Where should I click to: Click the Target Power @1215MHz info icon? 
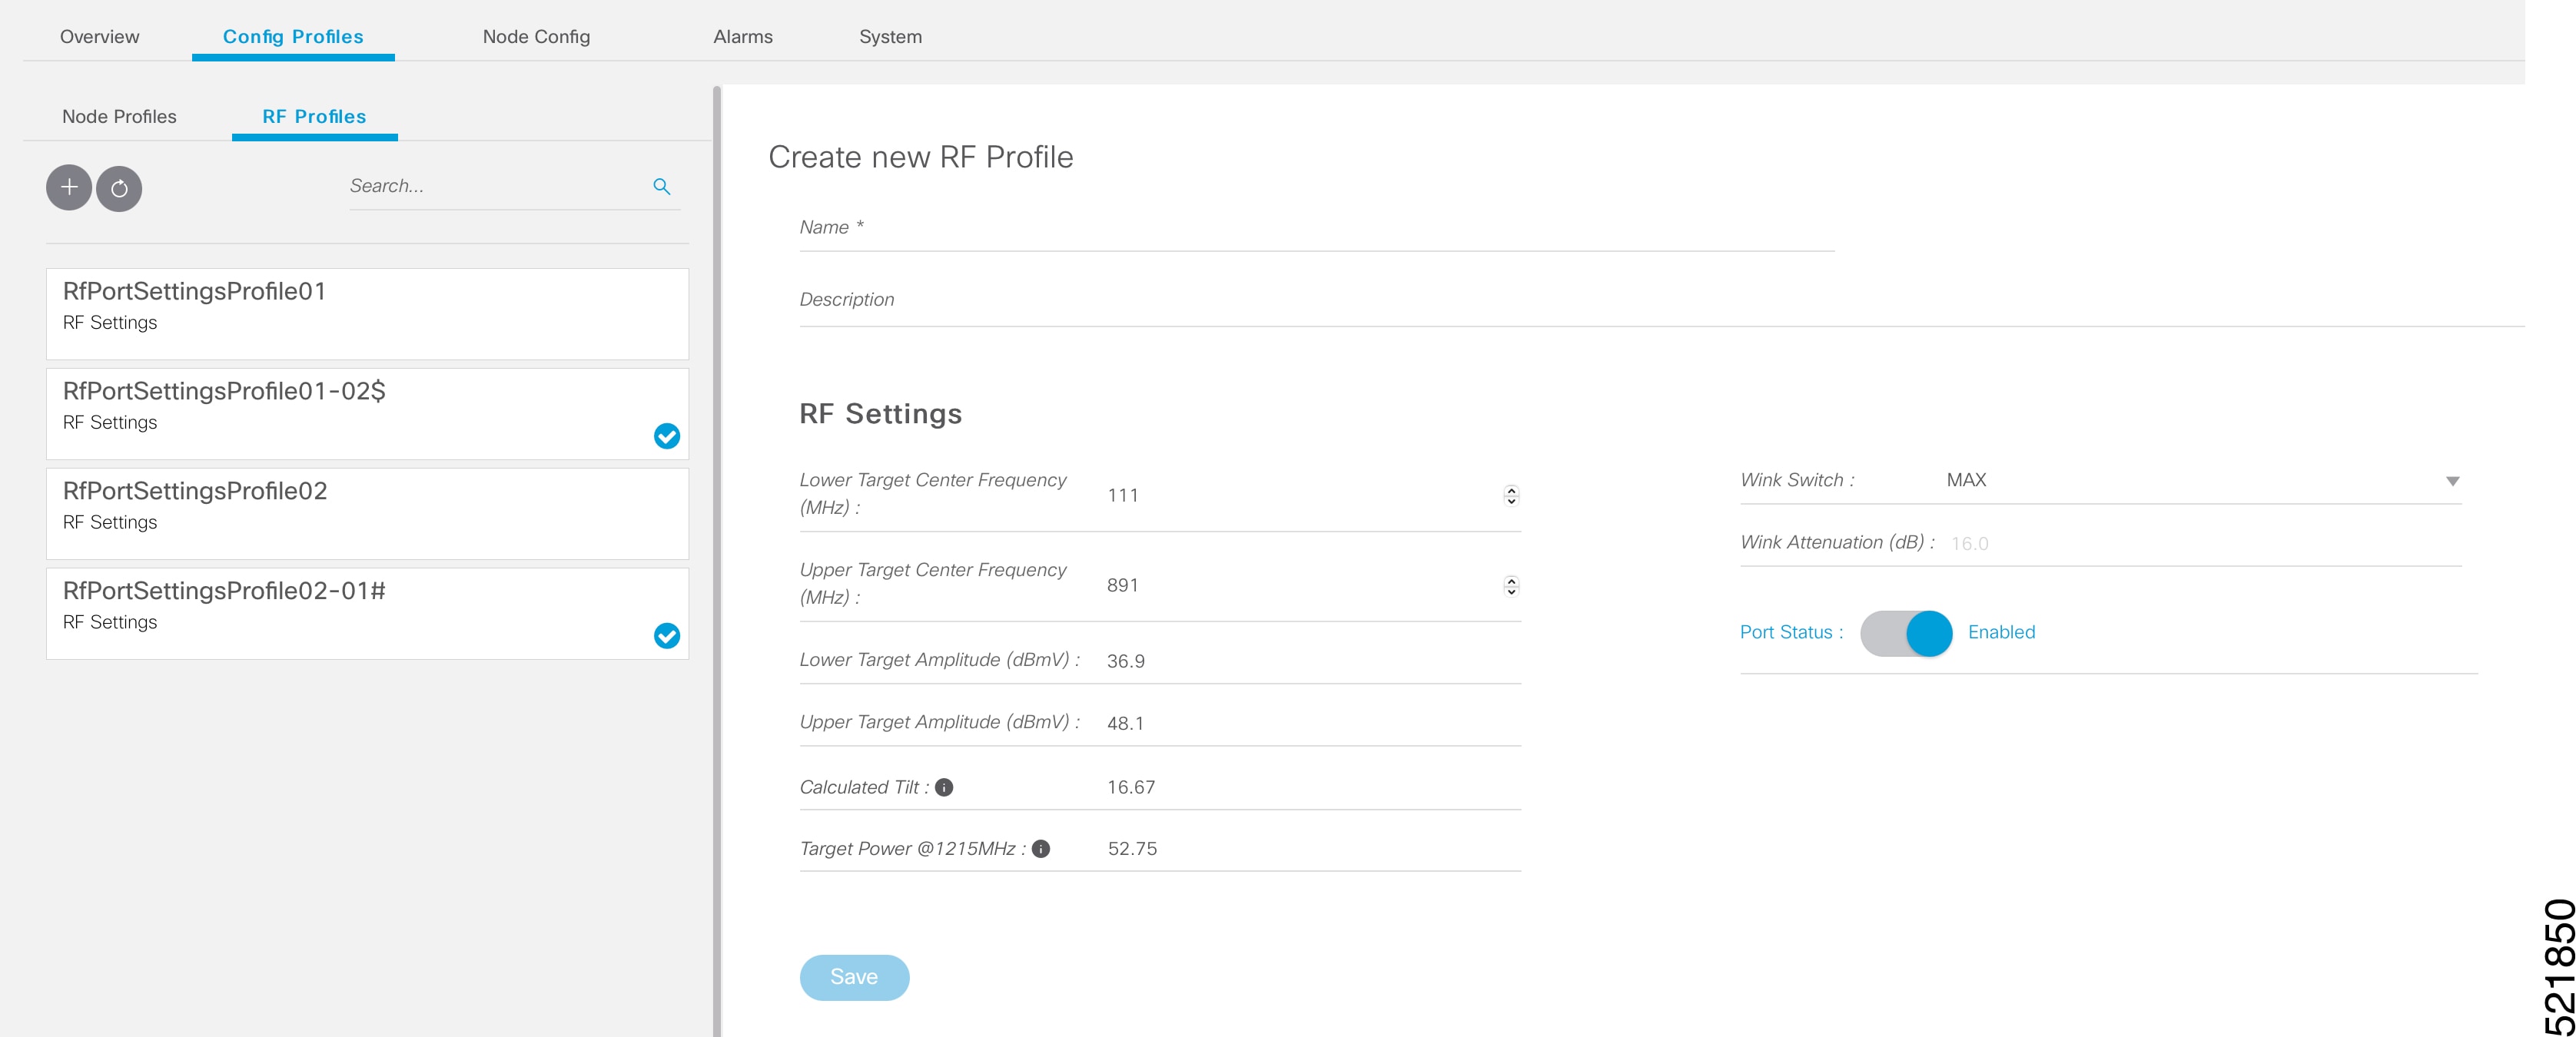[x=1041, y=849]
